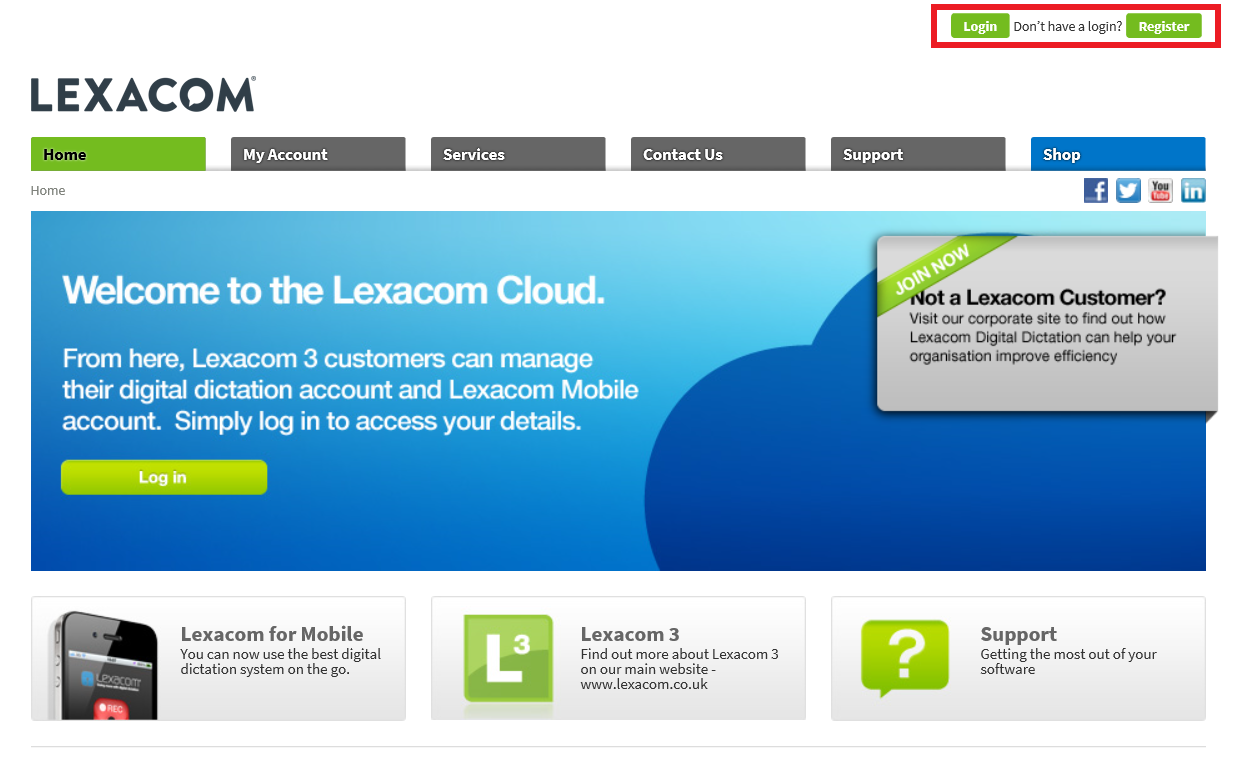This screenshot has height=772, width=1236.
Task: Open the LinkedIn social icon
Action: tap(1193, 190)
